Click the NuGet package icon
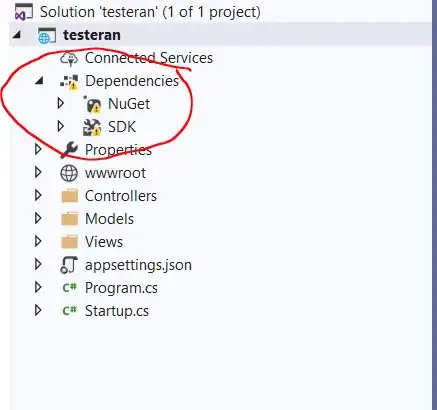437x410 pixels. click(92, 104)
